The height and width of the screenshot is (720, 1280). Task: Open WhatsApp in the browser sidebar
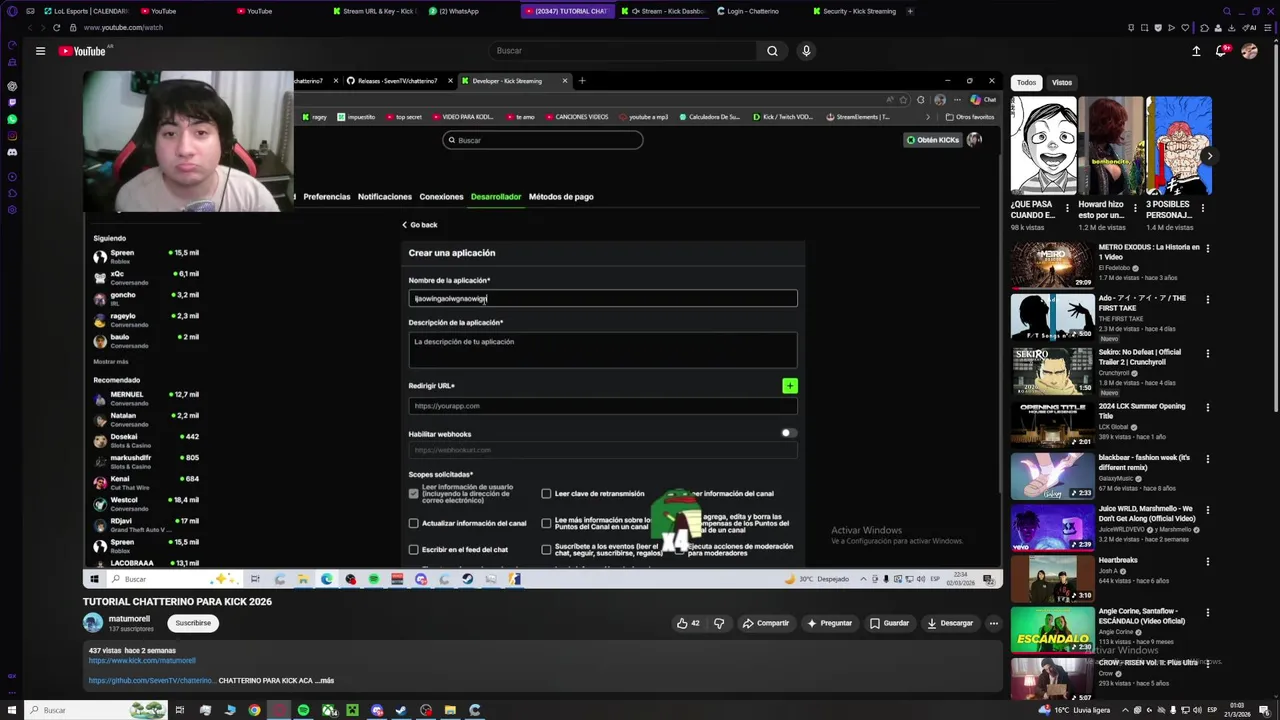pos(12,119)
